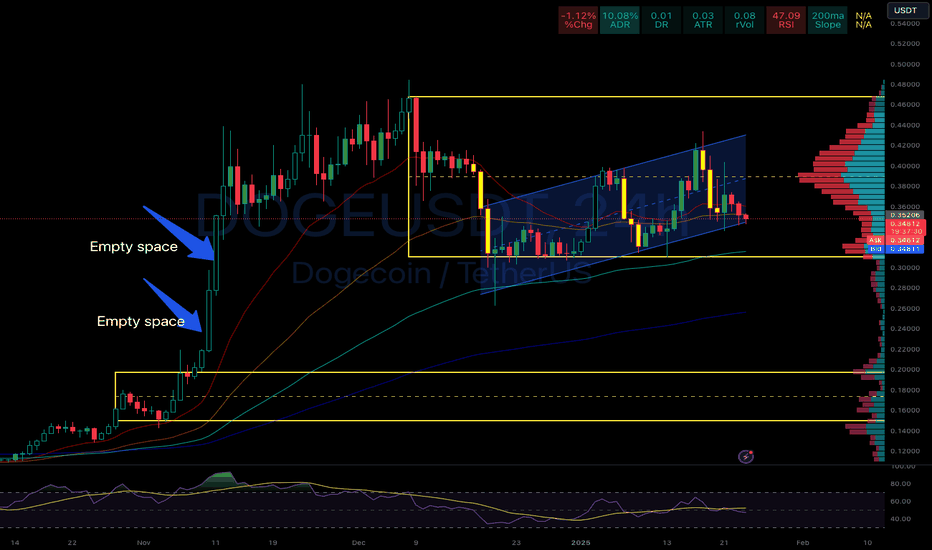Click the 0.40000 price scale label
The width and height of the screenshot is (932, 550).
[905, 166]
